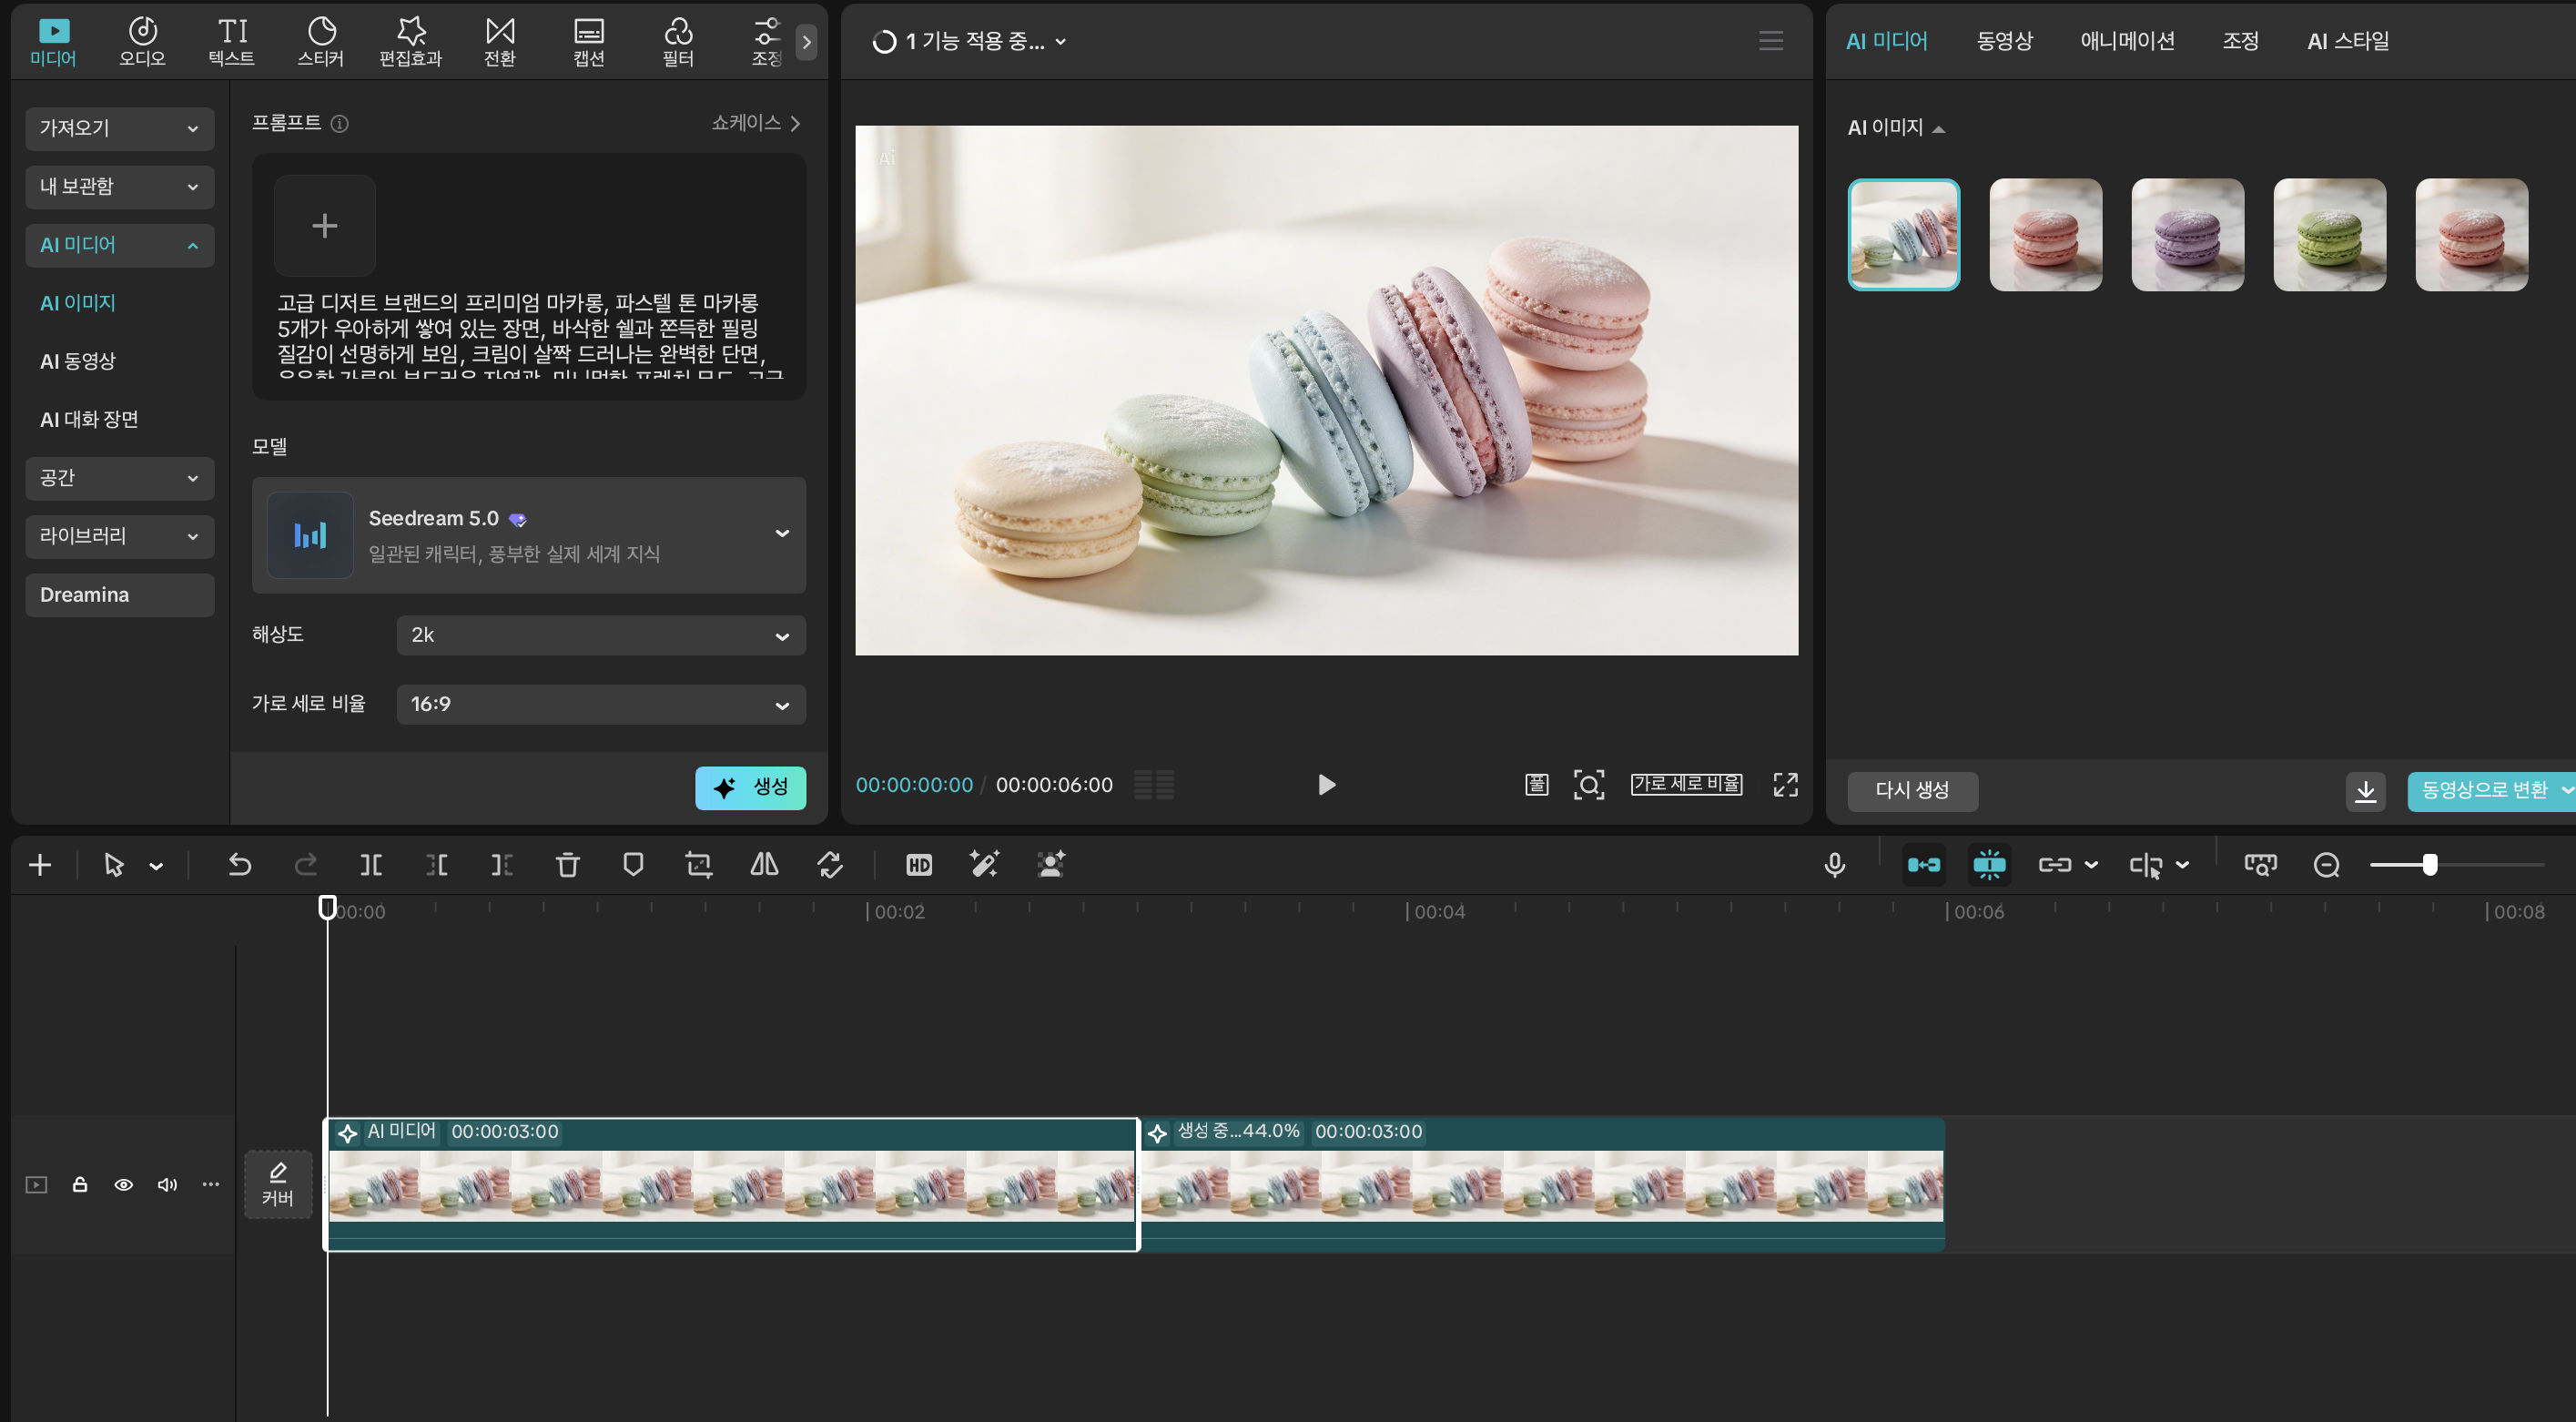The width and height of the screenshot is (2576, 1422).
Task: Click the crop icon in timeline toolbar
Action: [x=699, y=865]
